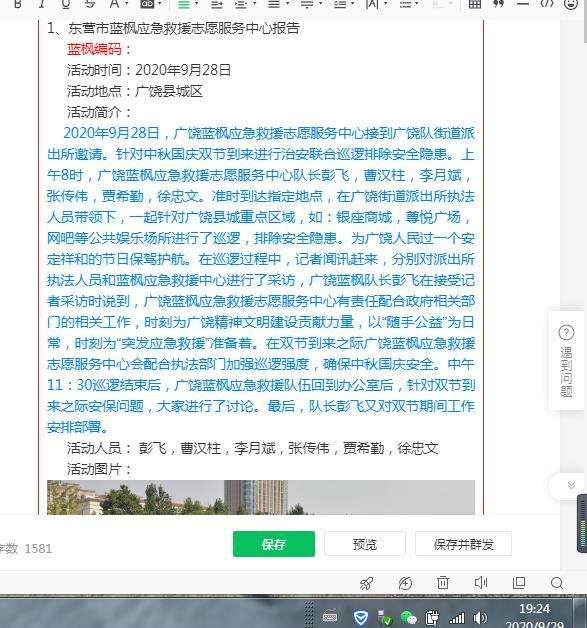Open WeChat from the system tray
The width and height of the screenshot is (587, 628).
408,617
